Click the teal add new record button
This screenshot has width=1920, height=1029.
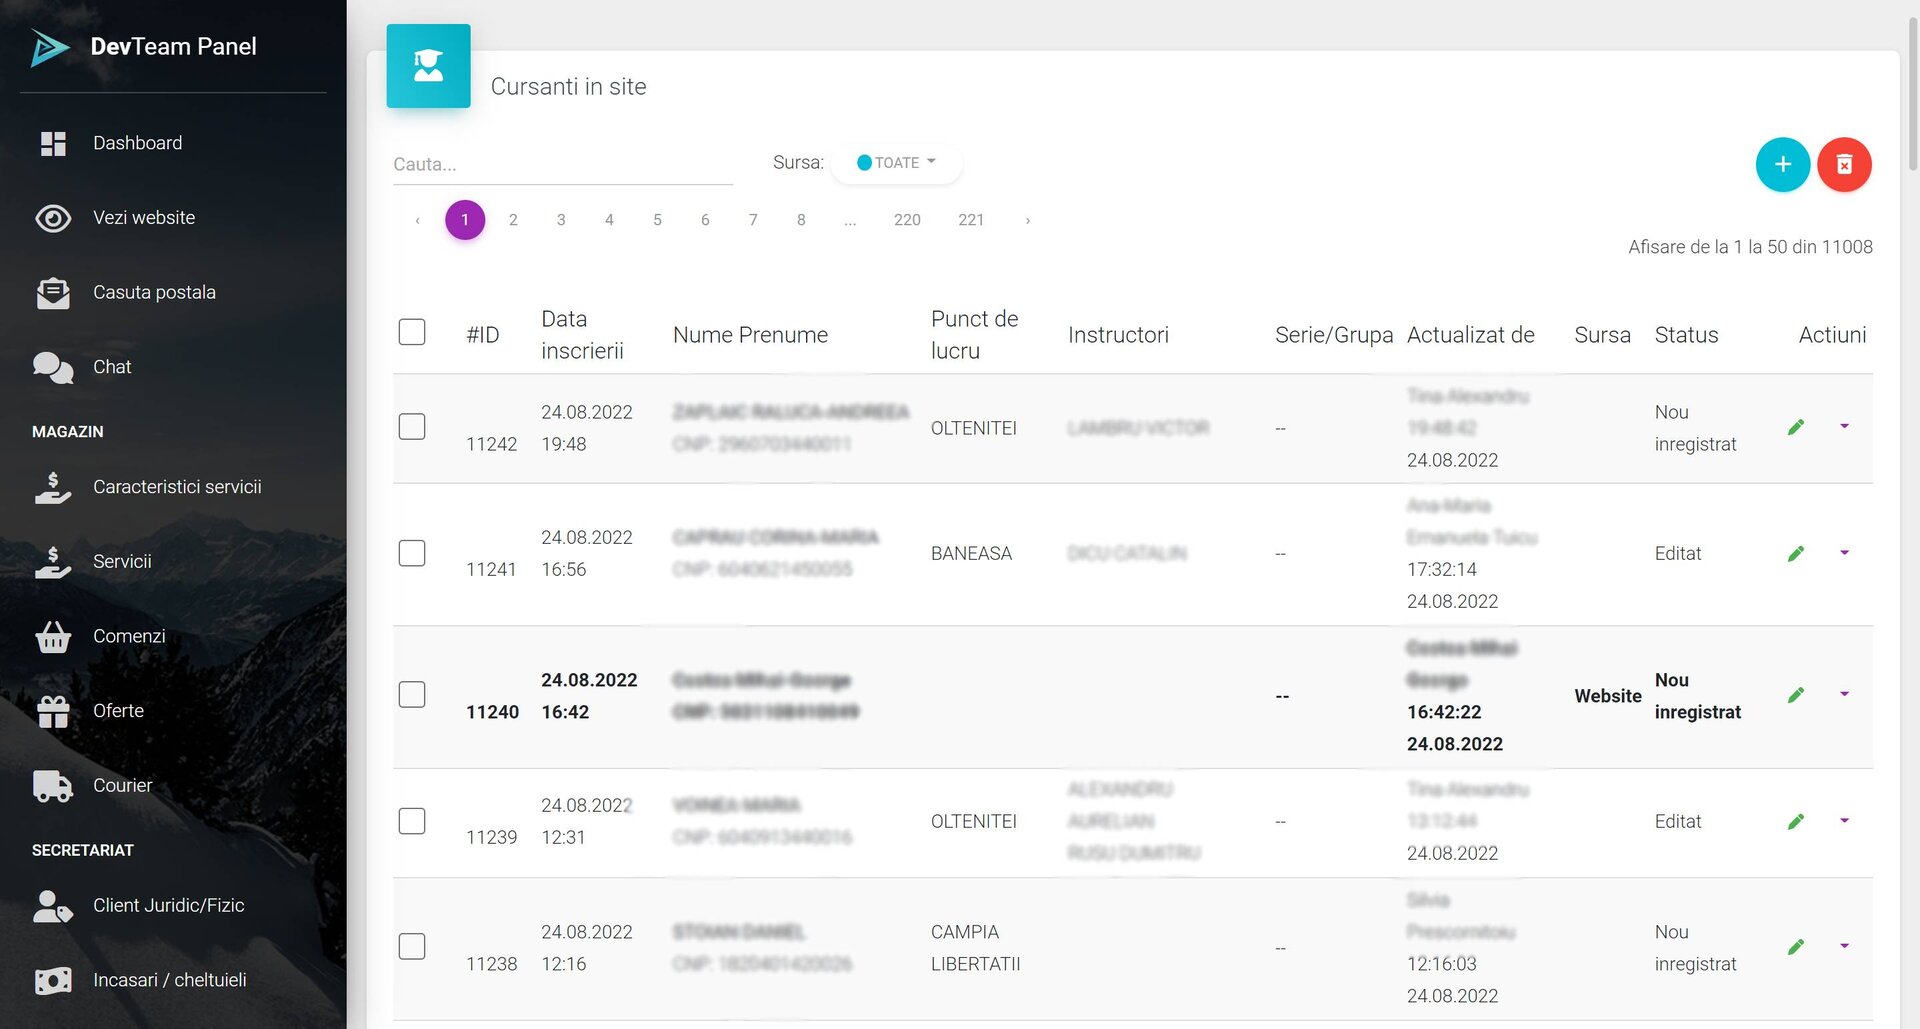pos(1782,165)
